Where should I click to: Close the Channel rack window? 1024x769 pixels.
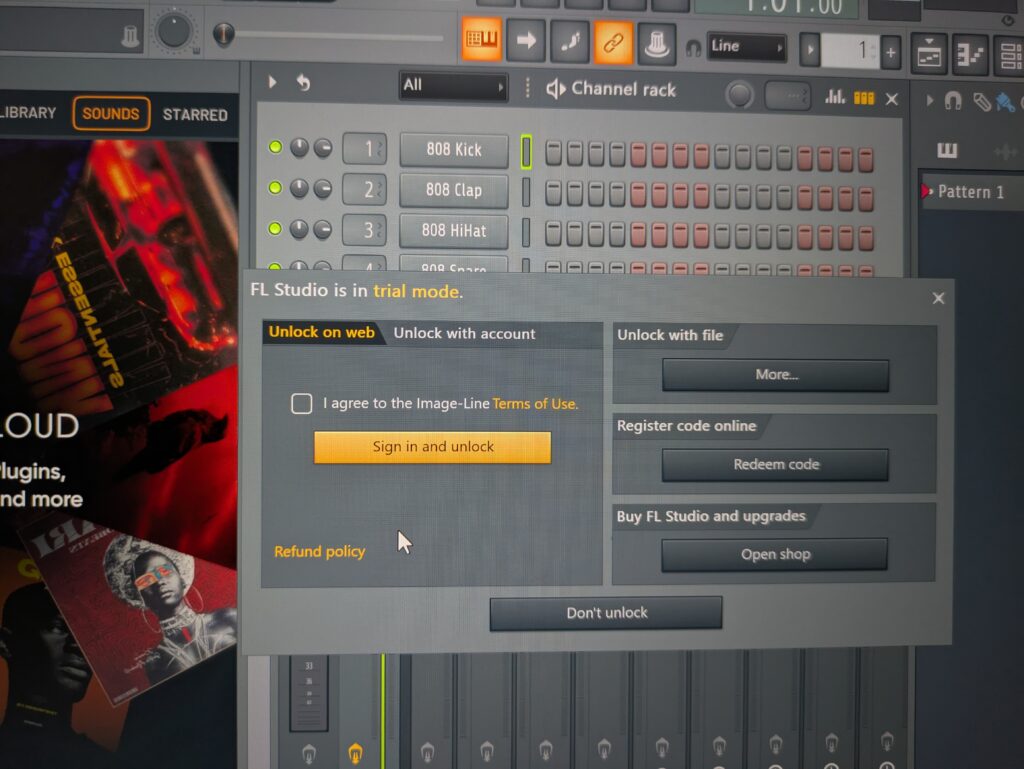891,99
